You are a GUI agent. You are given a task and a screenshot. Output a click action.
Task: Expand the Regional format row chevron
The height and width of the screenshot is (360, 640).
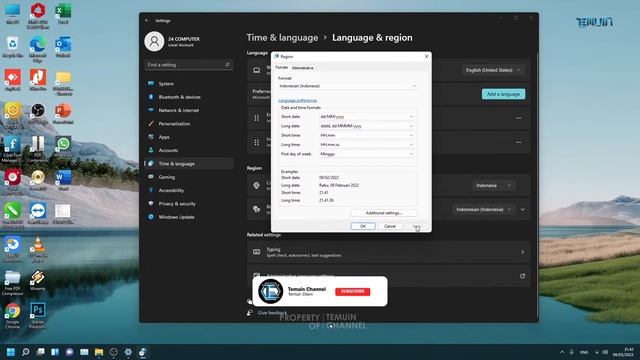tap(522, 209)
